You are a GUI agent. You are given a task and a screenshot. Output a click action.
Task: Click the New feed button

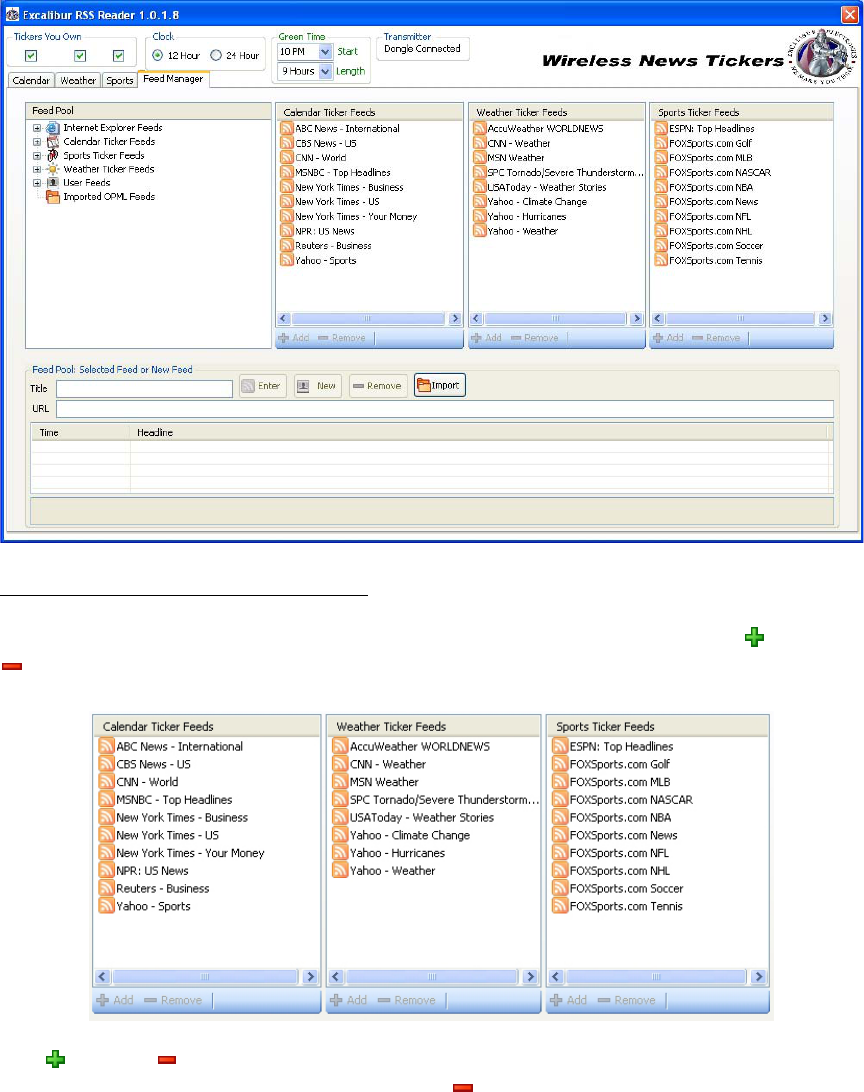coord(317,386)
